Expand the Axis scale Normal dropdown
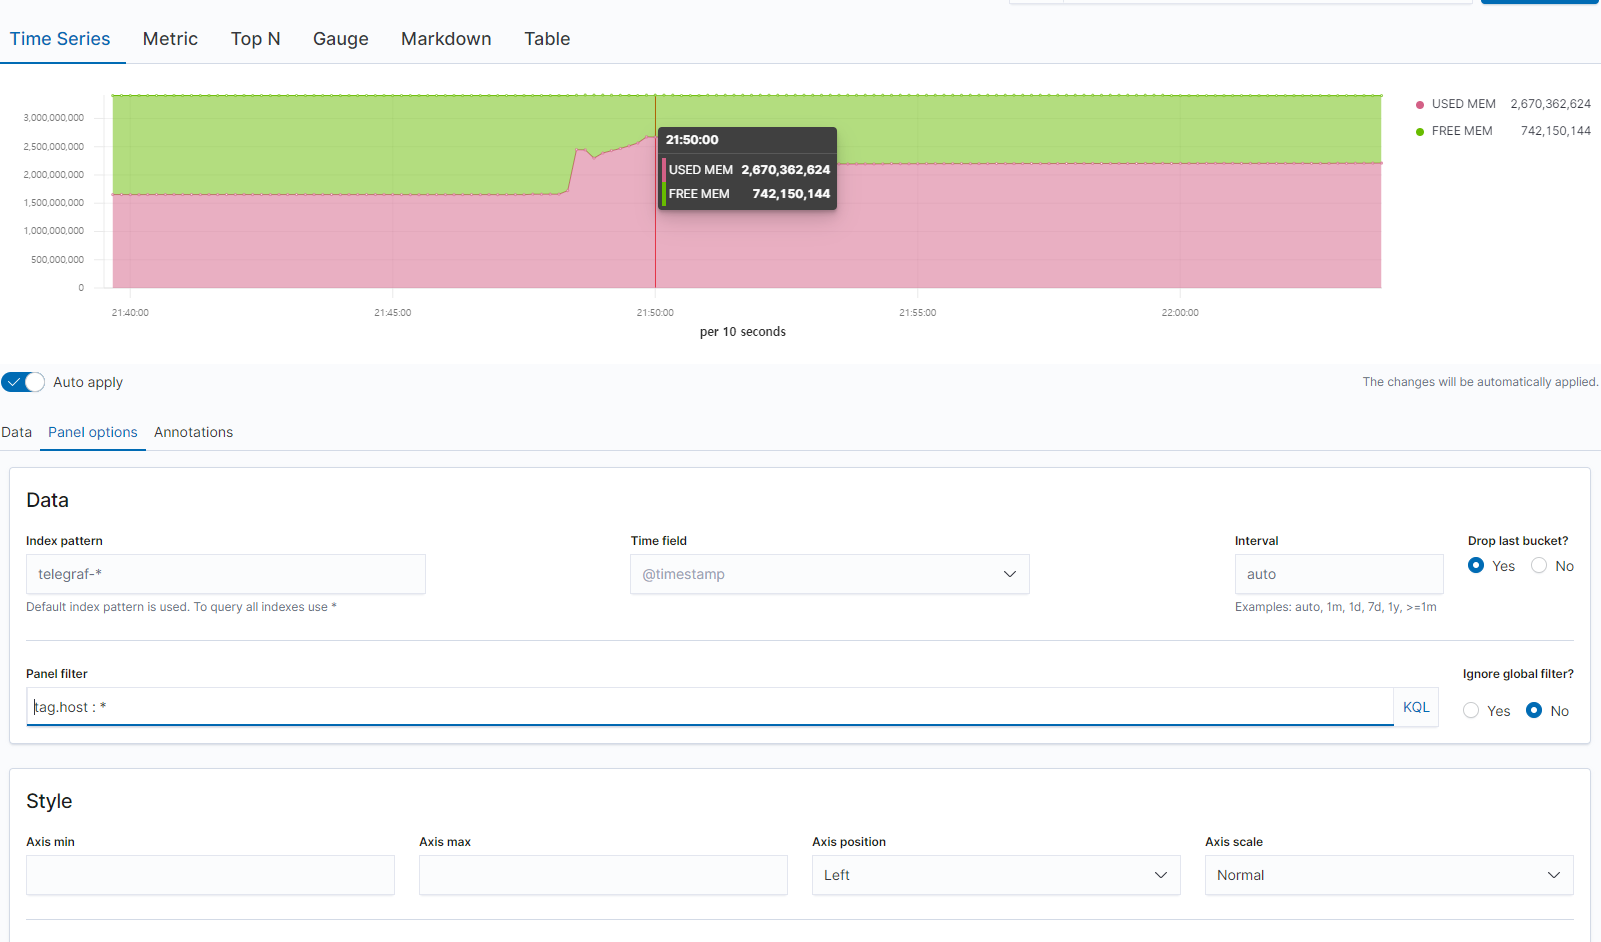 [x=1389, y=875]
